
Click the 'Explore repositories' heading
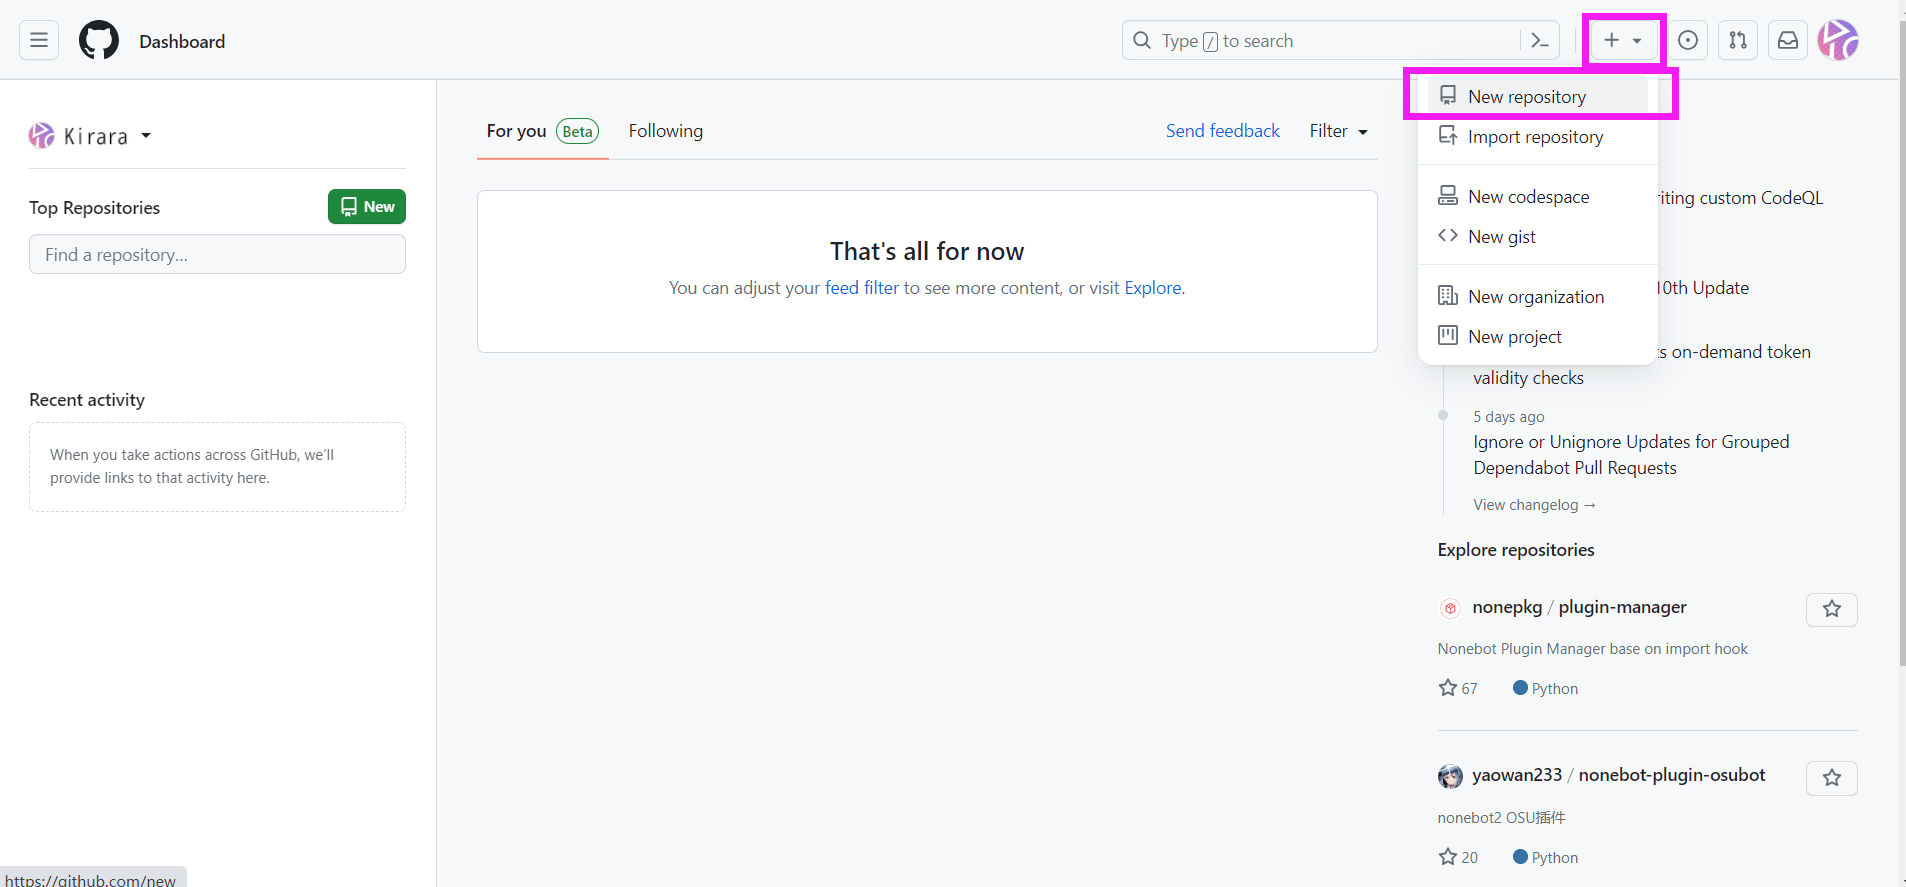point(1516,550)
